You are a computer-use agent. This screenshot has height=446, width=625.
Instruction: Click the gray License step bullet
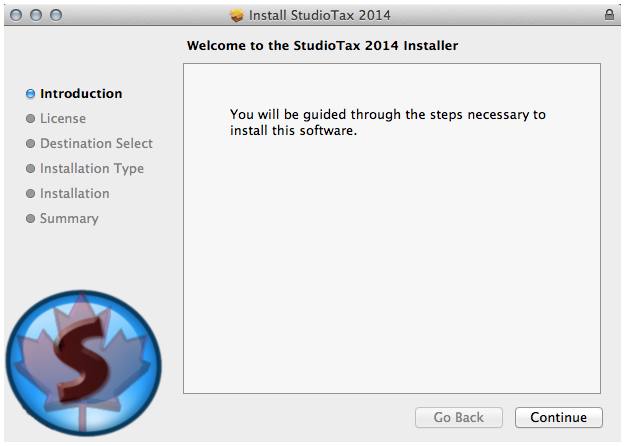click(x=30, y=118)
